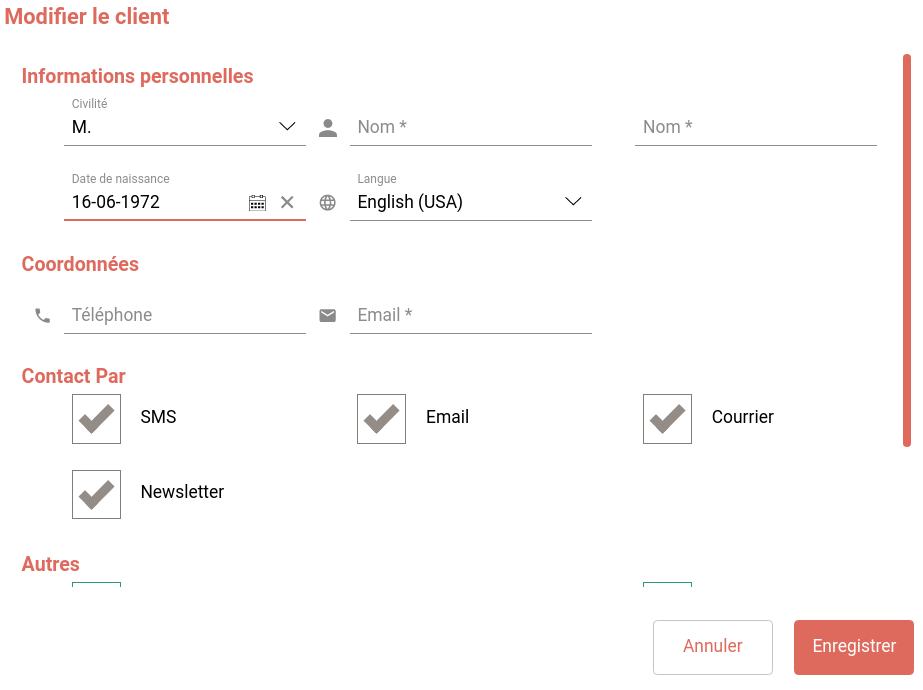This screenshot has height=690, width=923.
Task: Click the phone icon beside Téléphone
Action: point(42,316)
